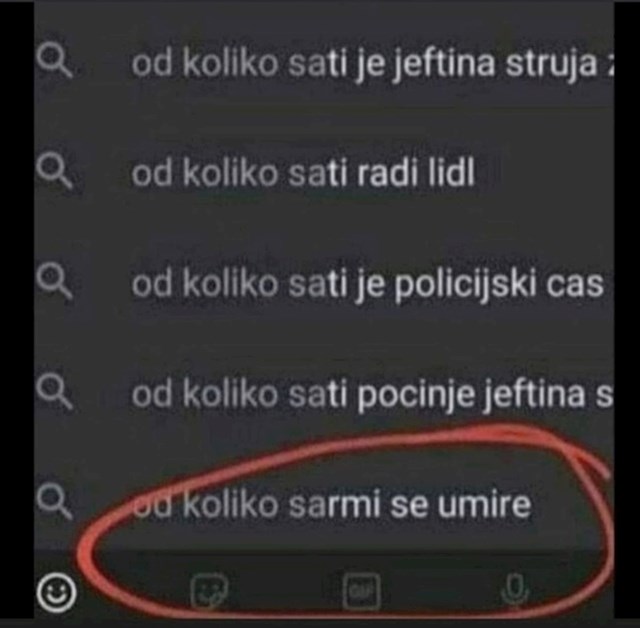Open the GIF keyboard icon
Screen dimensions: 640x628
362,590
